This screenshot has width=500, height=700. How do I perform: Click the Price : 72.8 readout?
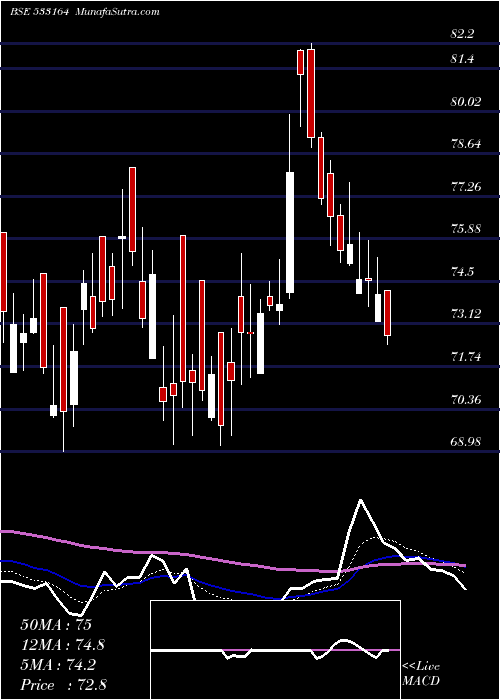pyautogui.click(x=62, y=685)
